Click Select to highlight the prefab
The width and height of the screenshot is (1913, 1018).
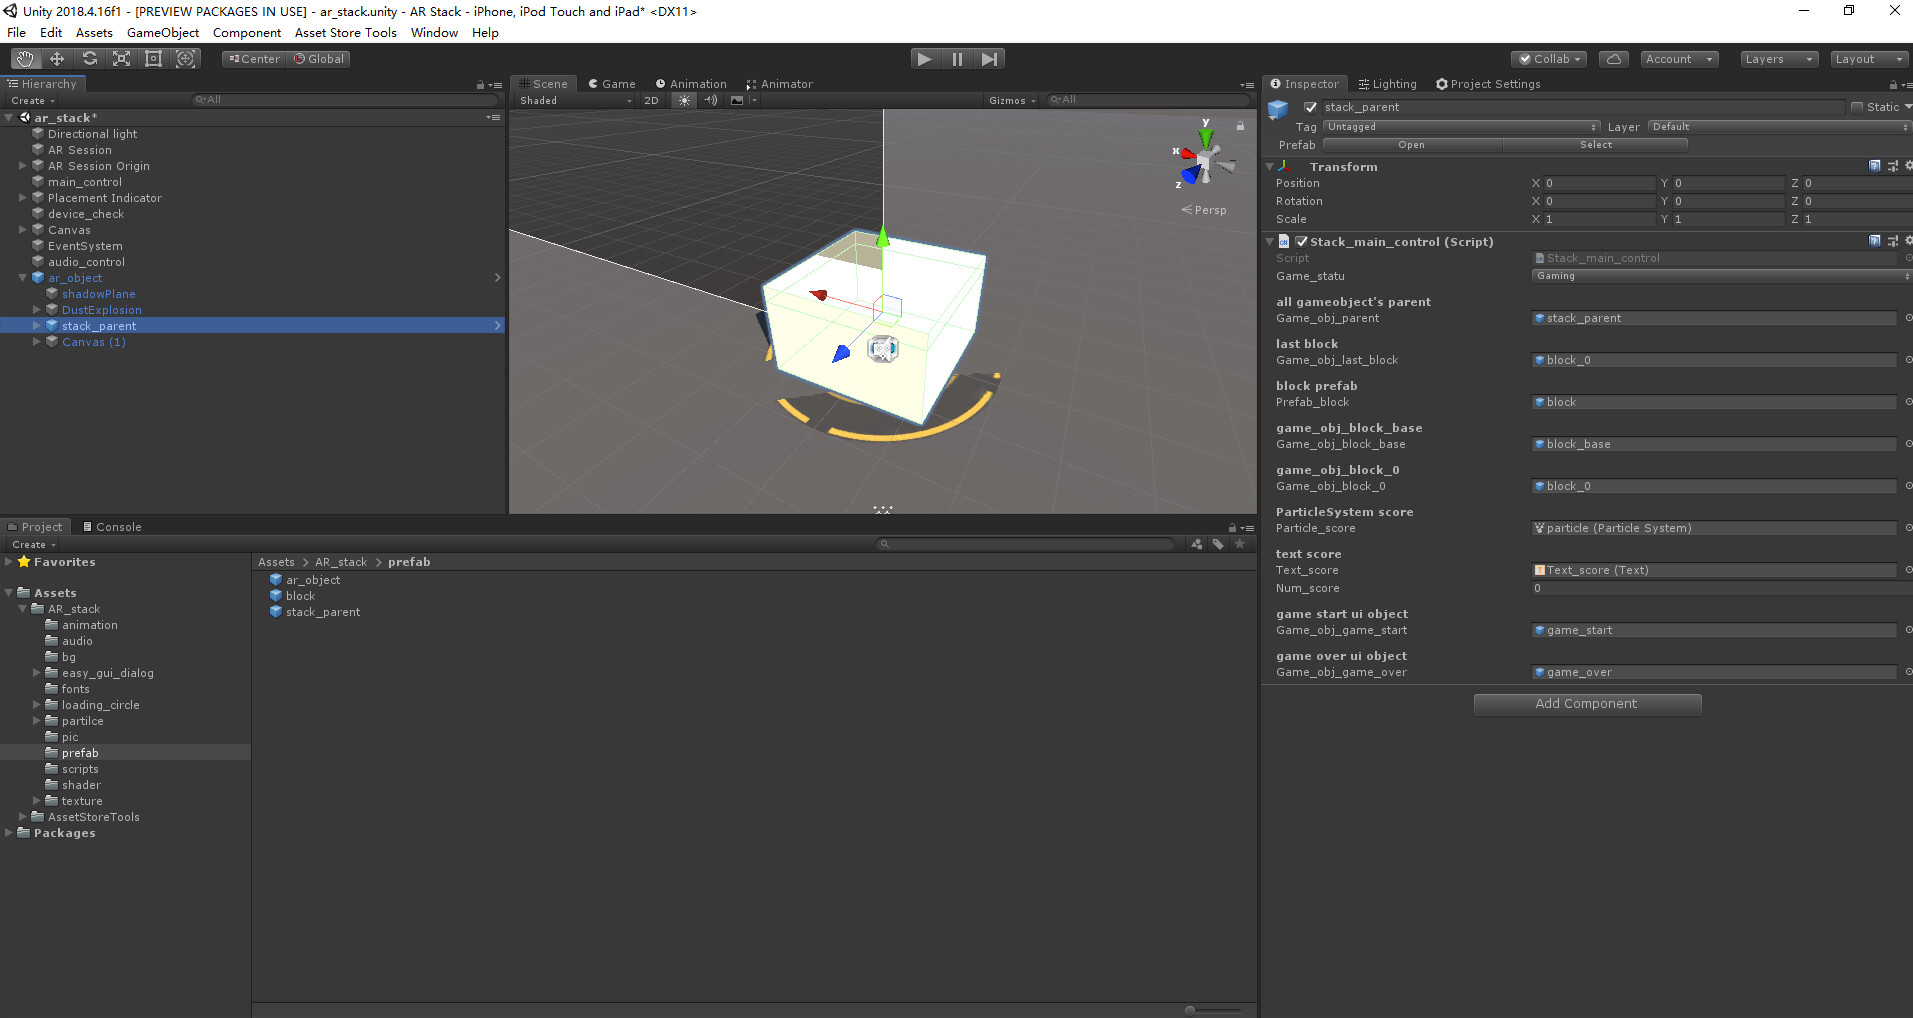(x=1594, y=144)
